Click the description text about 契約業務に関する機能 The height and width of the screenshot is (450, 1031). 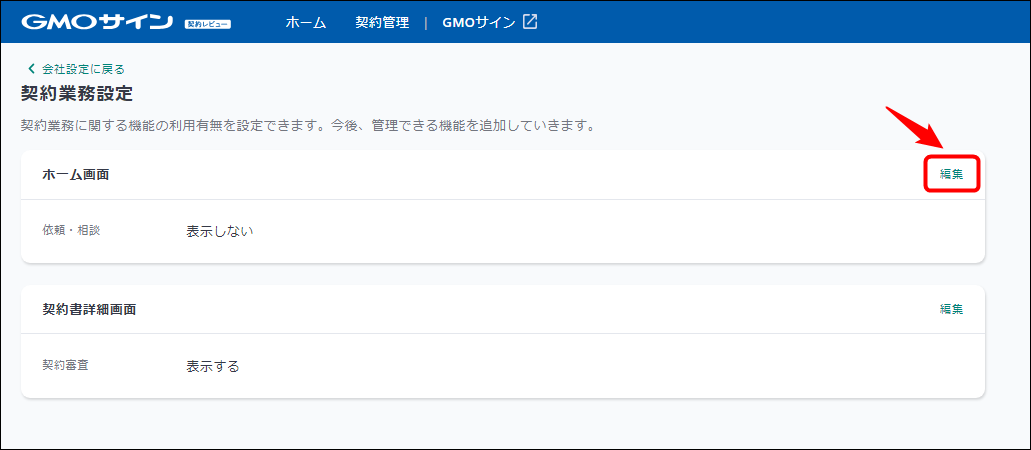(x=308, y=125)
